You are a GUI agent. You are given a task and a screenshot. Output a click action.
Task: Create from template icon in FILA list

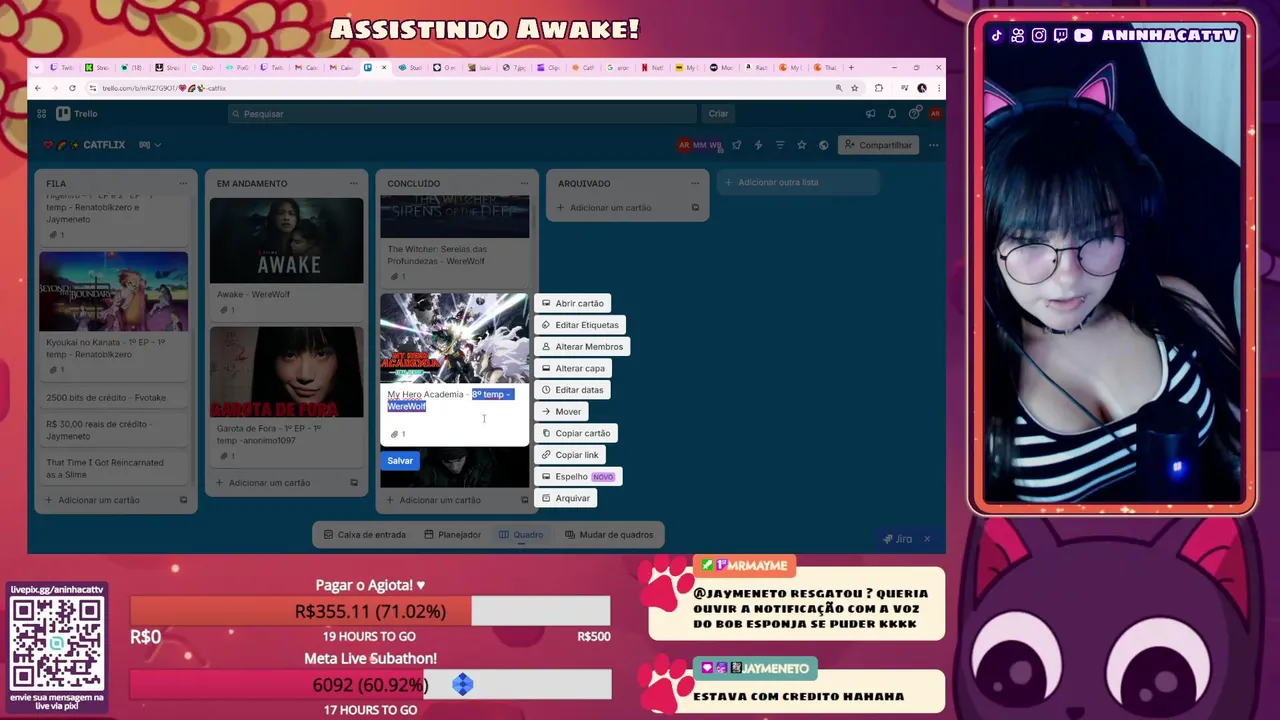tap(183, 500)
